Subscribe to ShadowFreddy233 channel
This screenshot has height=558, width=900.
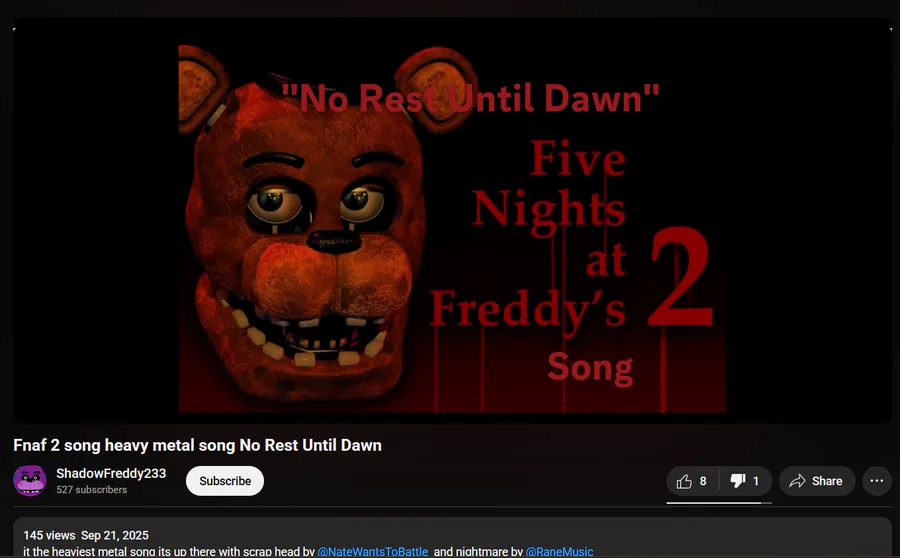[x=225, y=481]
